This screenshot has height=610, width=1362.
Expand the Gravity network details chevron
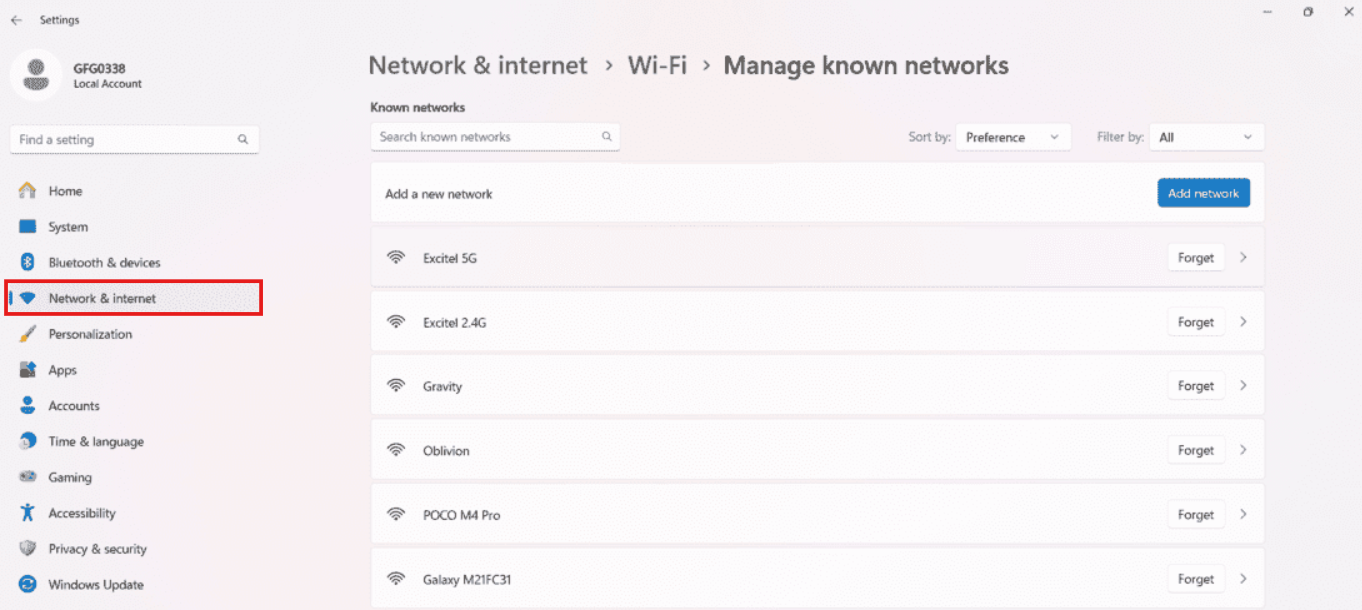[1243, 386]
